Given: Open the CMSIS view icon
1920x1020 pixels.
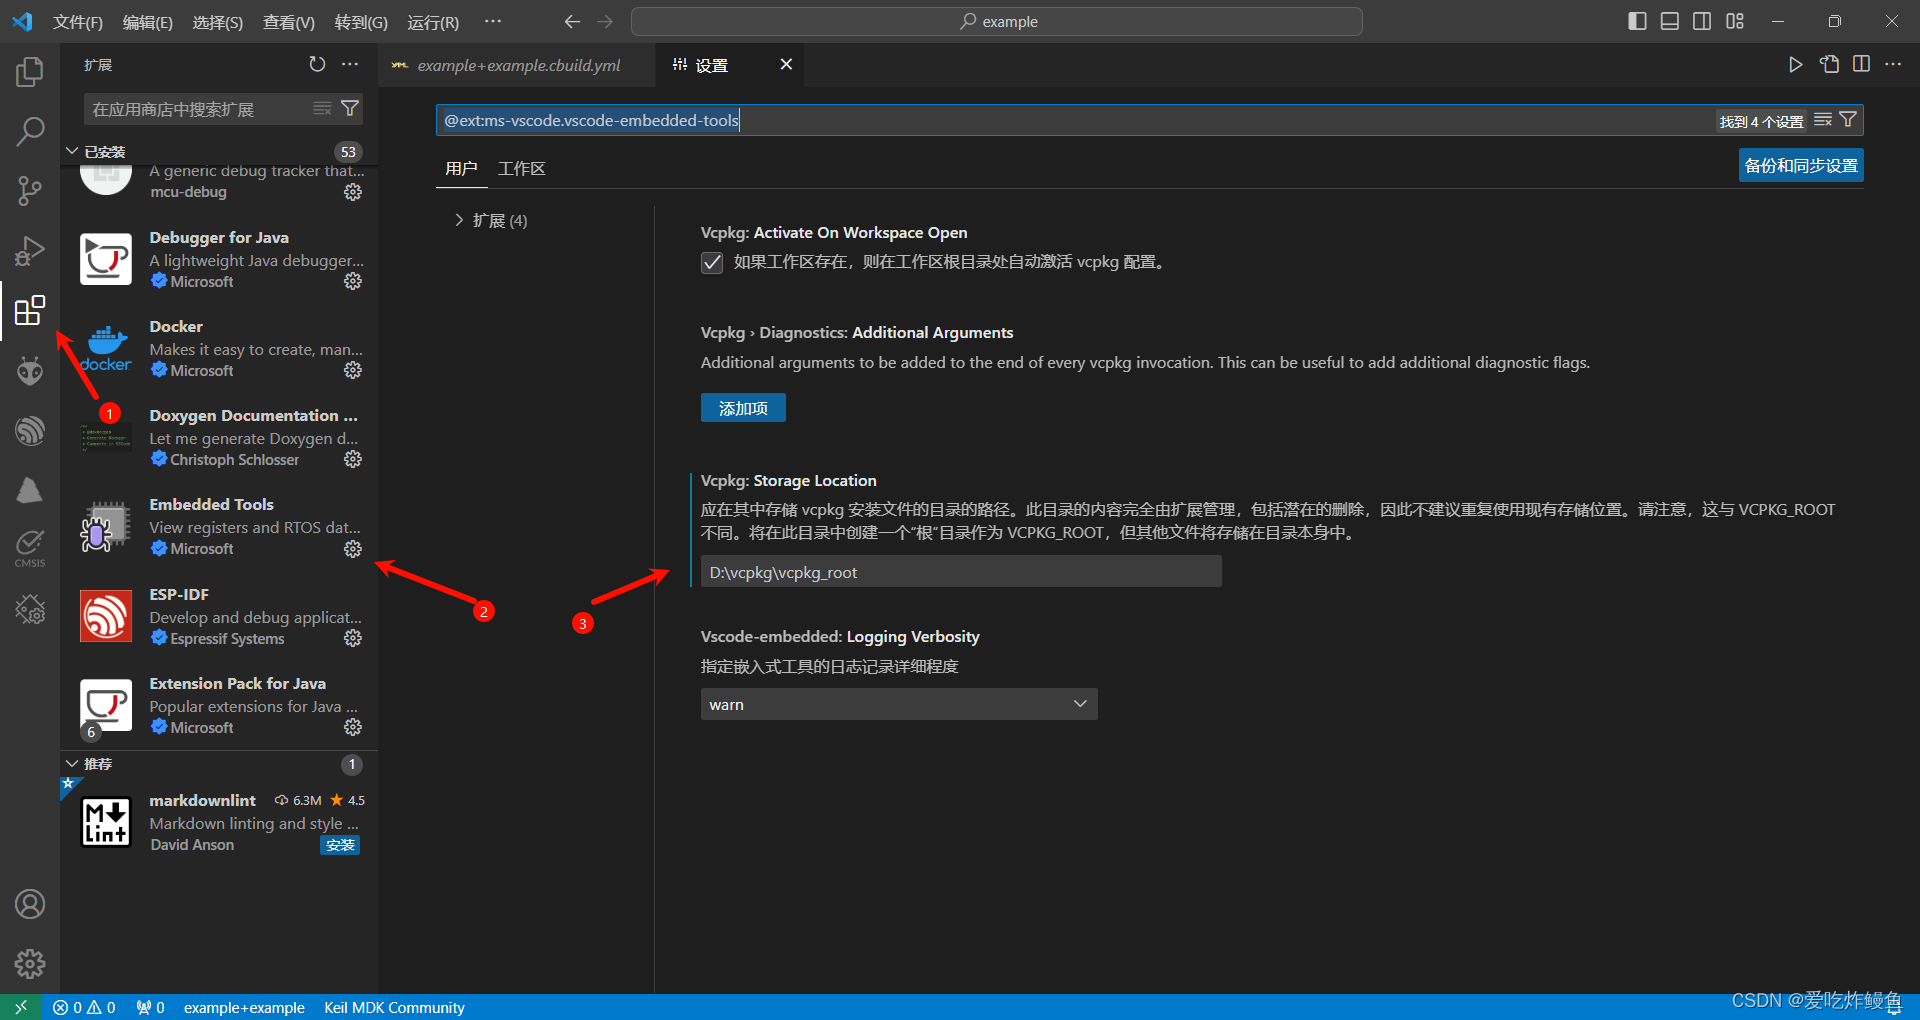Looking at the screenshot, I should tap(30, 549).
